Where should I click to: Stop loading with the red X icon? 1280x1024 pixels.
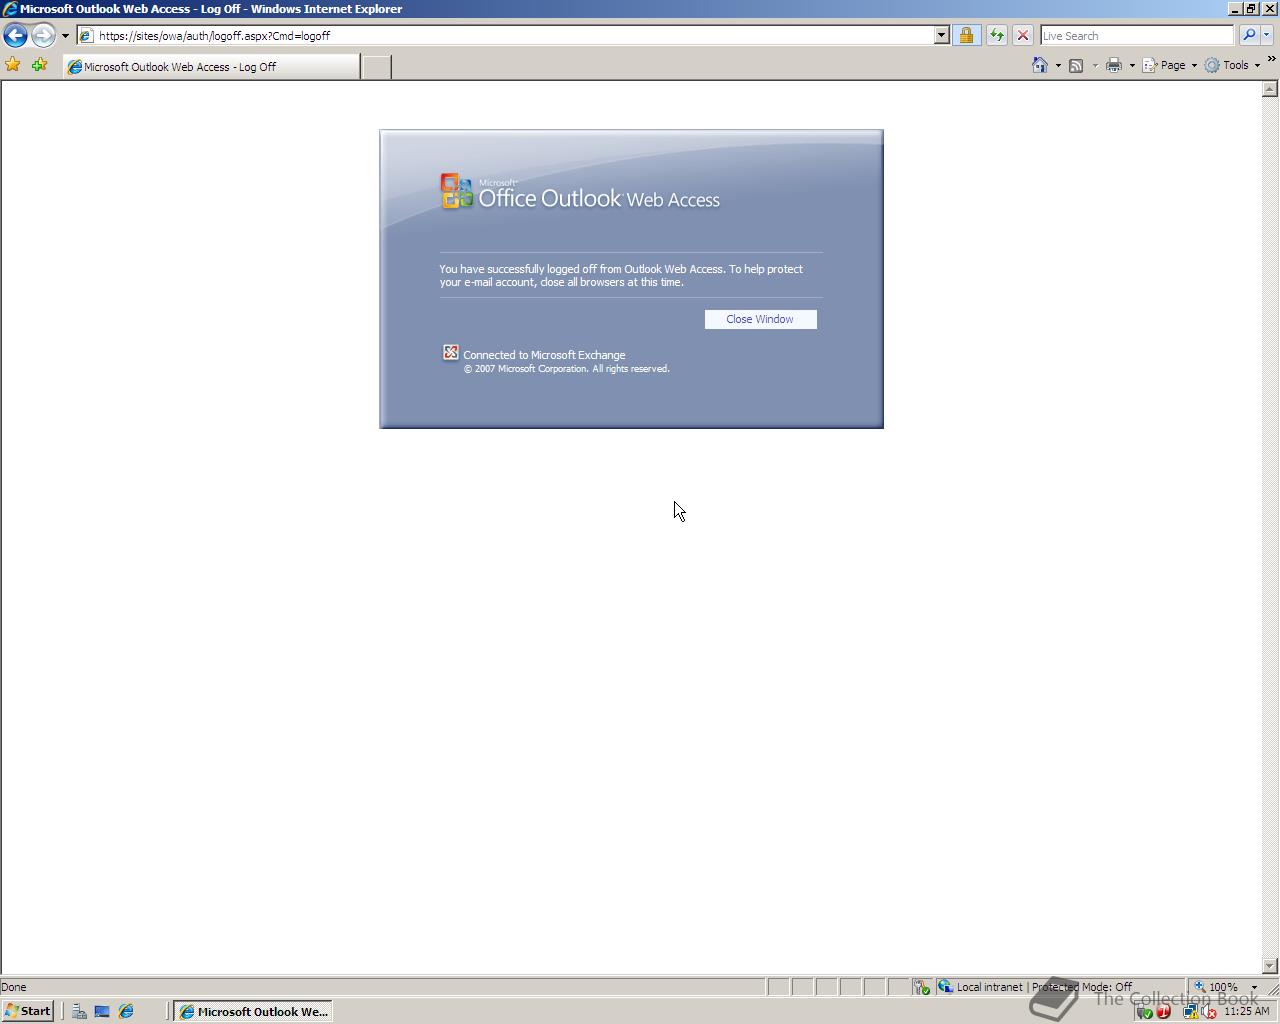pyautogui.click(x=1022, y=35)
